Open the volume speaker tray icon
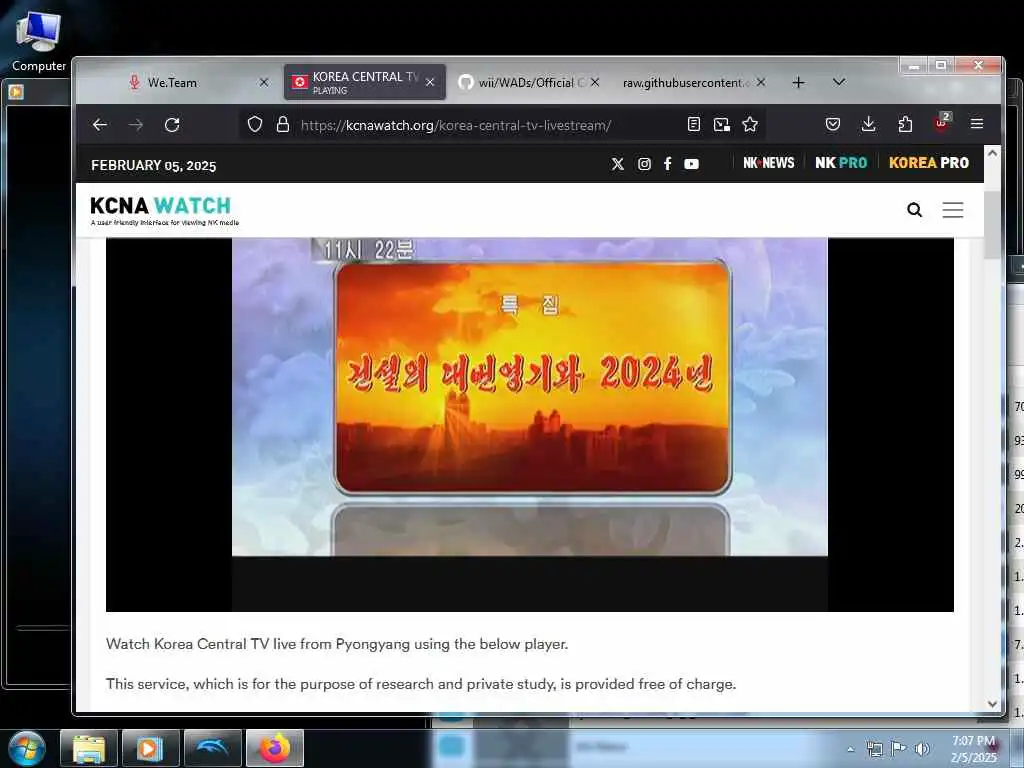Image resolution: width=1024 pixels, height=768 pixels. pos(922,749)
